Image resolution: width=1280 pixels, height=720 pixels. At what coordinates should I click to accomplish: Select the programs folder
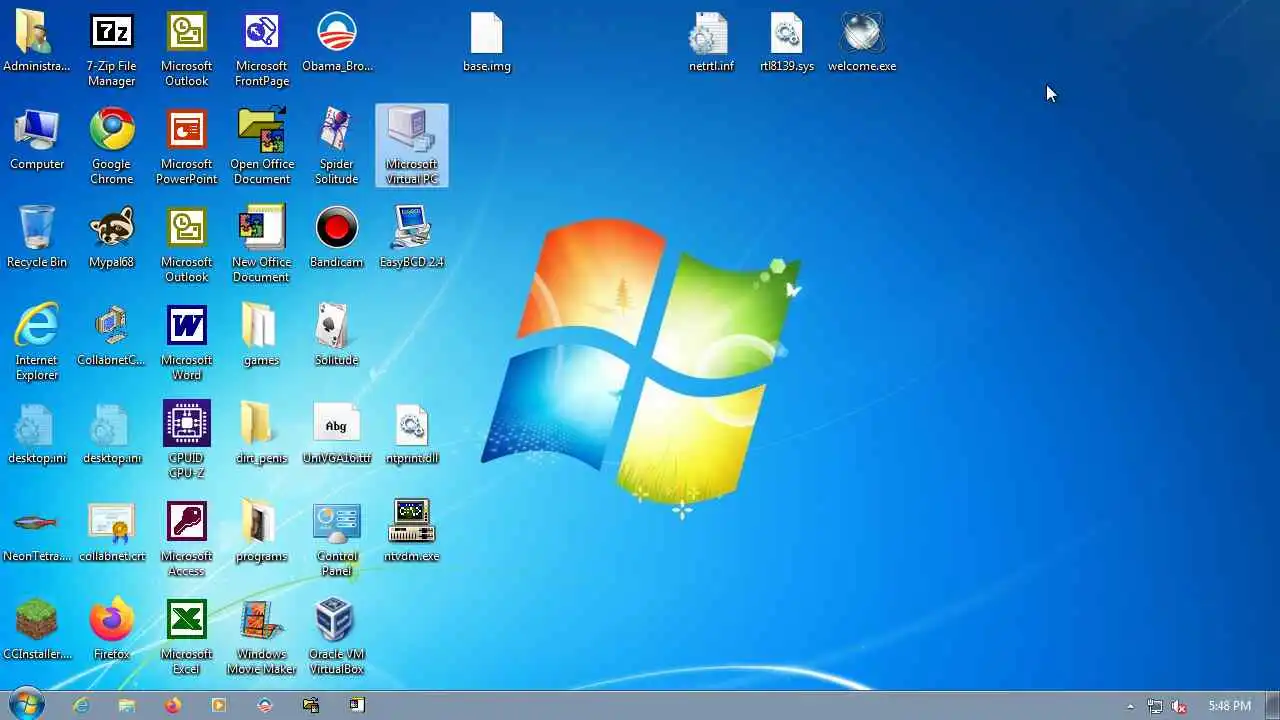(x=261, y=532)
